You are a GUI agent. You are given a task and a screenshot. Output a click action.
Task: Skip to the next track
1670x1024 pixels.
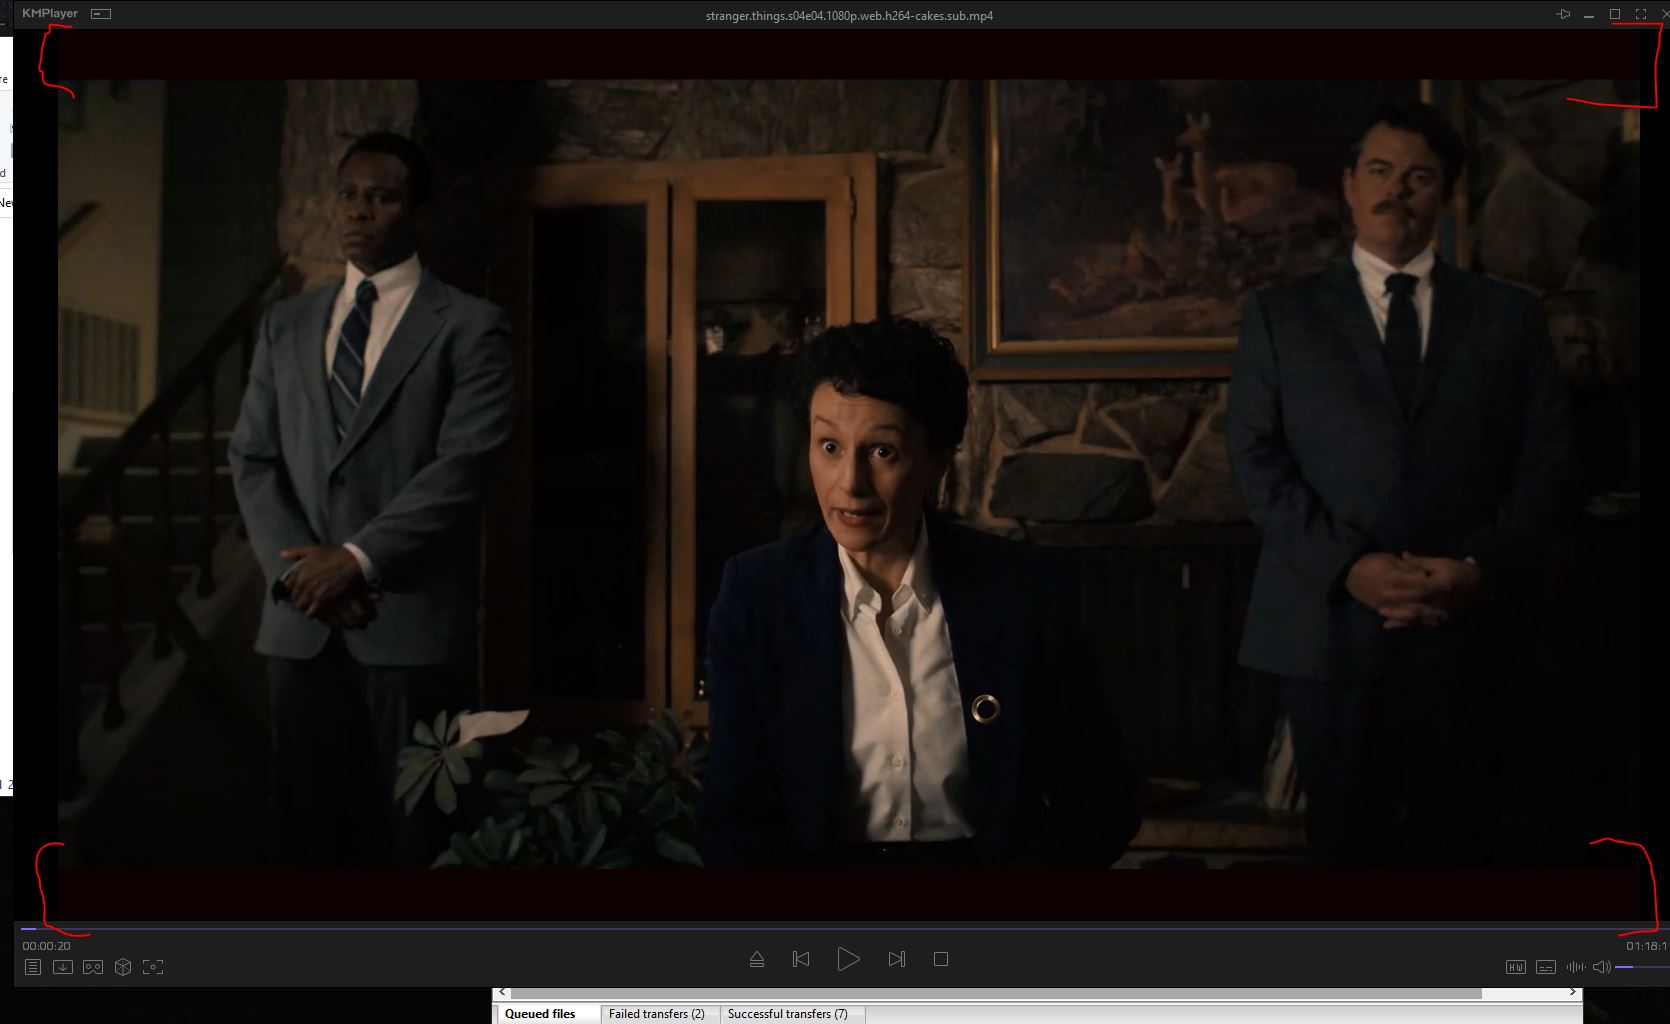896,959
